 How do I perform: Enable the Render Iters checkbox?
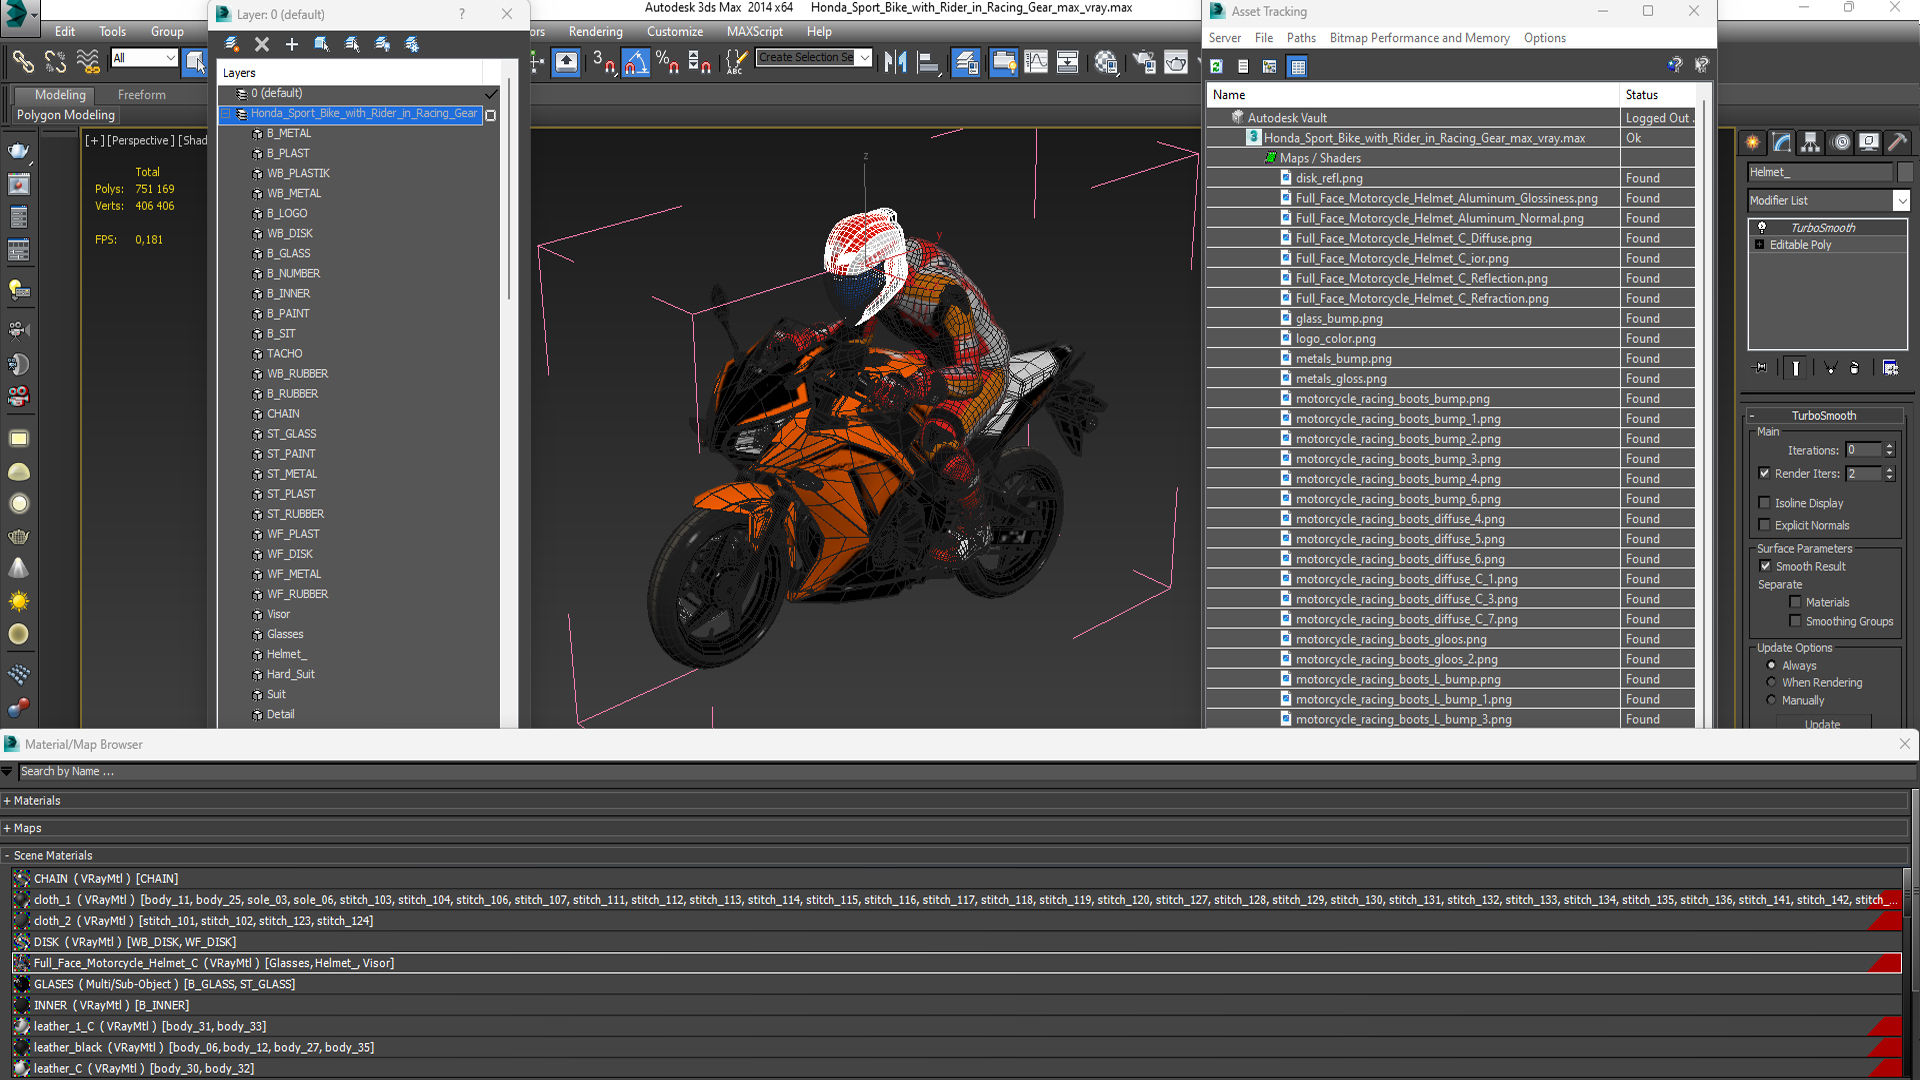tap(1764, 474)
